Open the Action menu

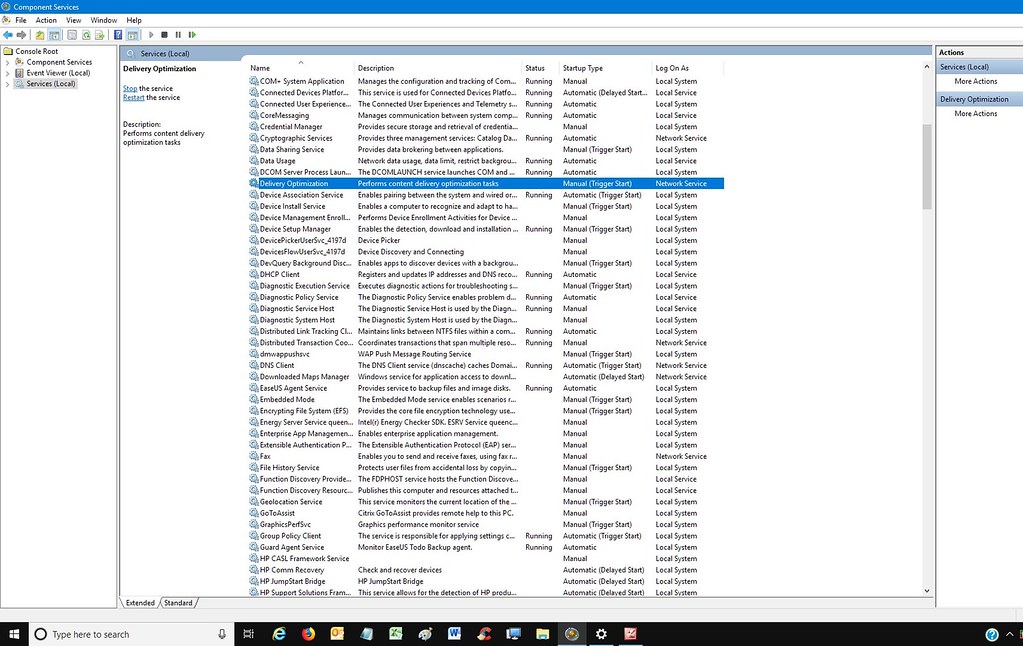(x=46, y=20)
